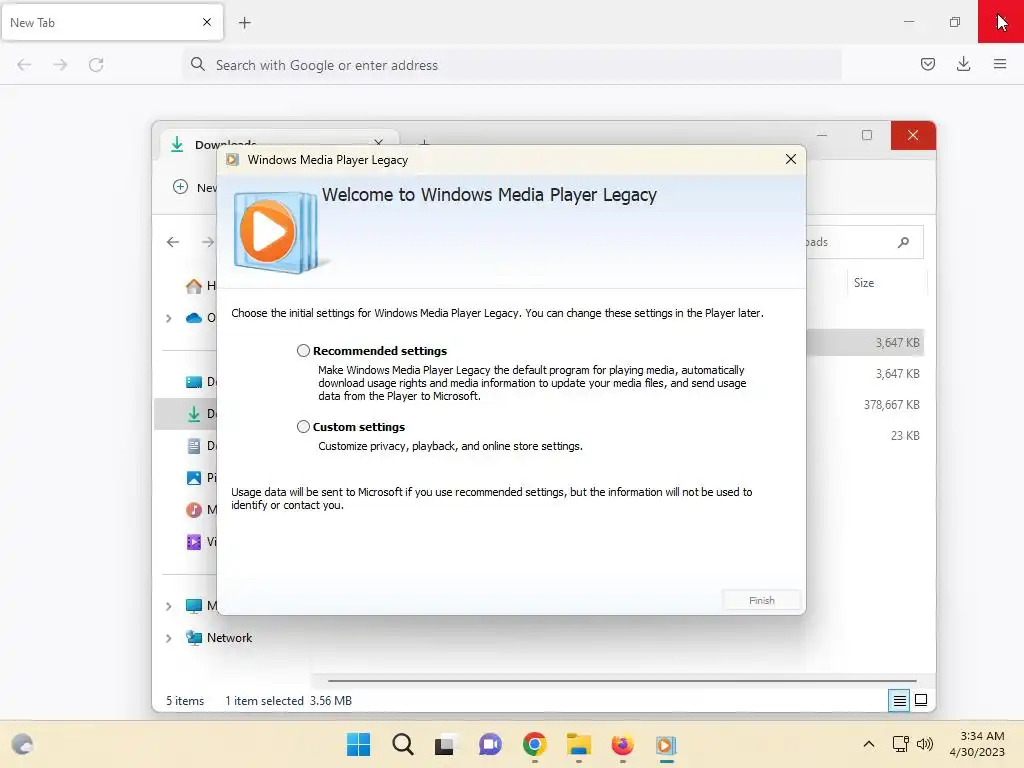
Task: Open volume control in system tray
Action: coord(924,744)
